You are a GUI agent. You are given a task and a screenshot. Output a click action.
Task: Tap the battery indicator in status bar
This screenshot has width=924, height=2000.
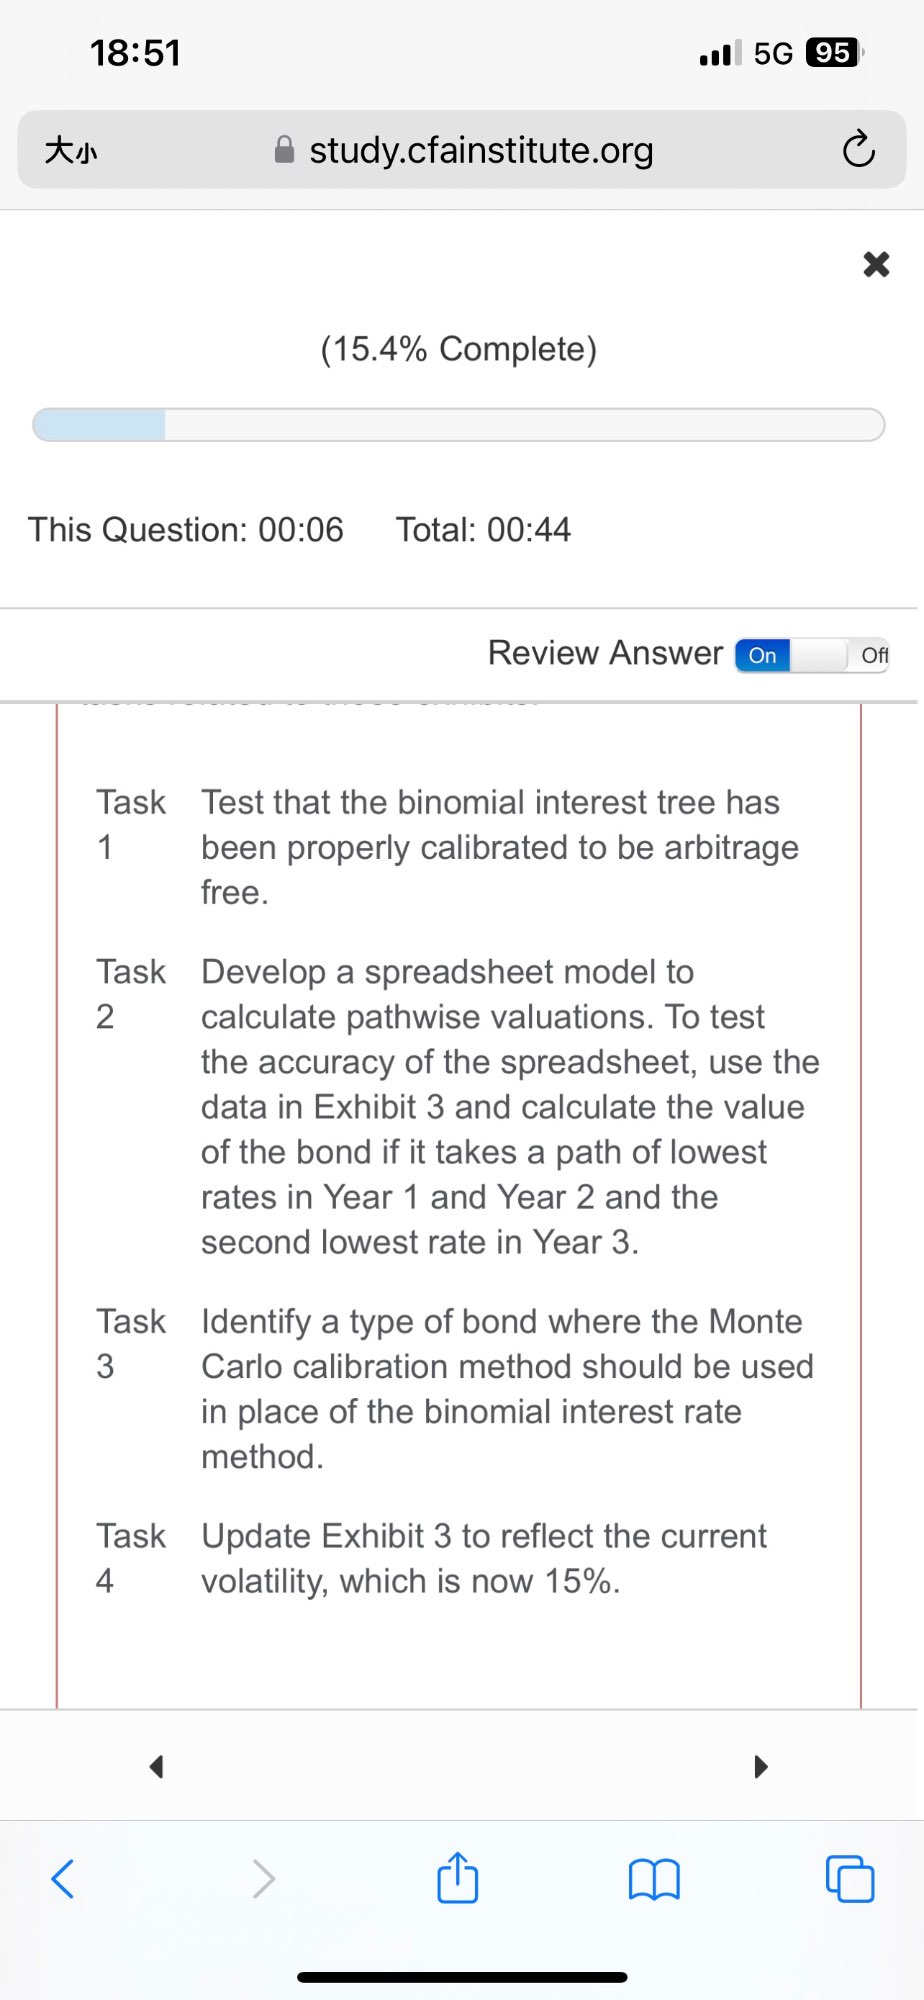(x=833, y=52)
